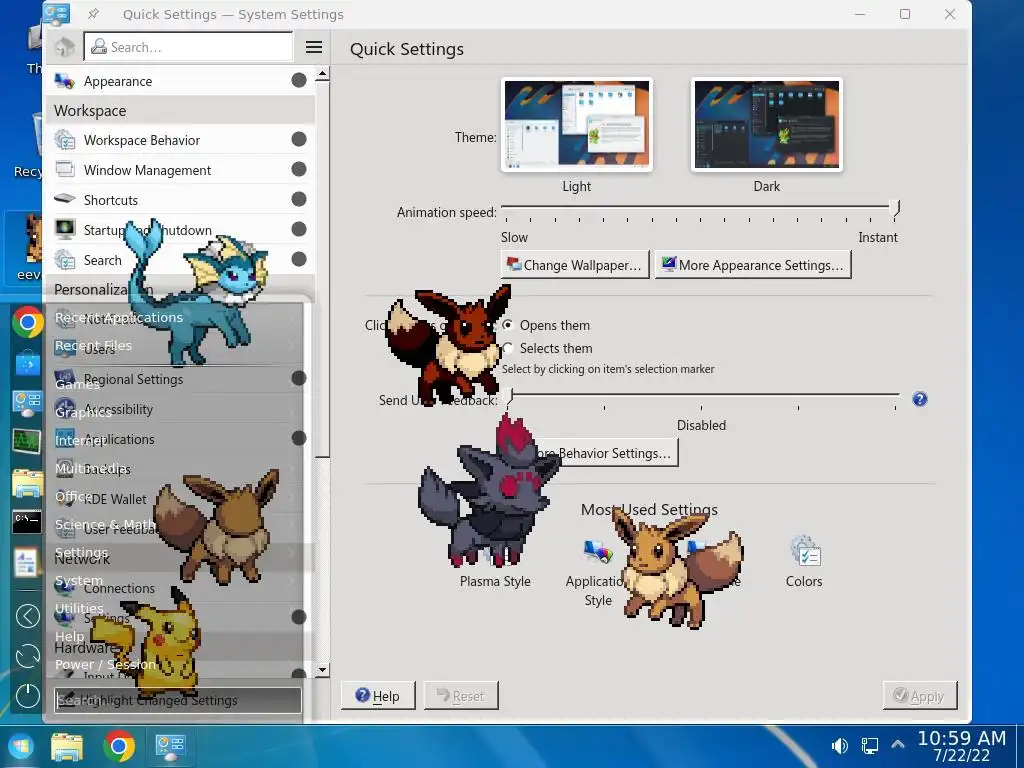Screen dimensions: 1024x768
Task: Open Power / Session in the launcher menu
Action: click(176, 665)
